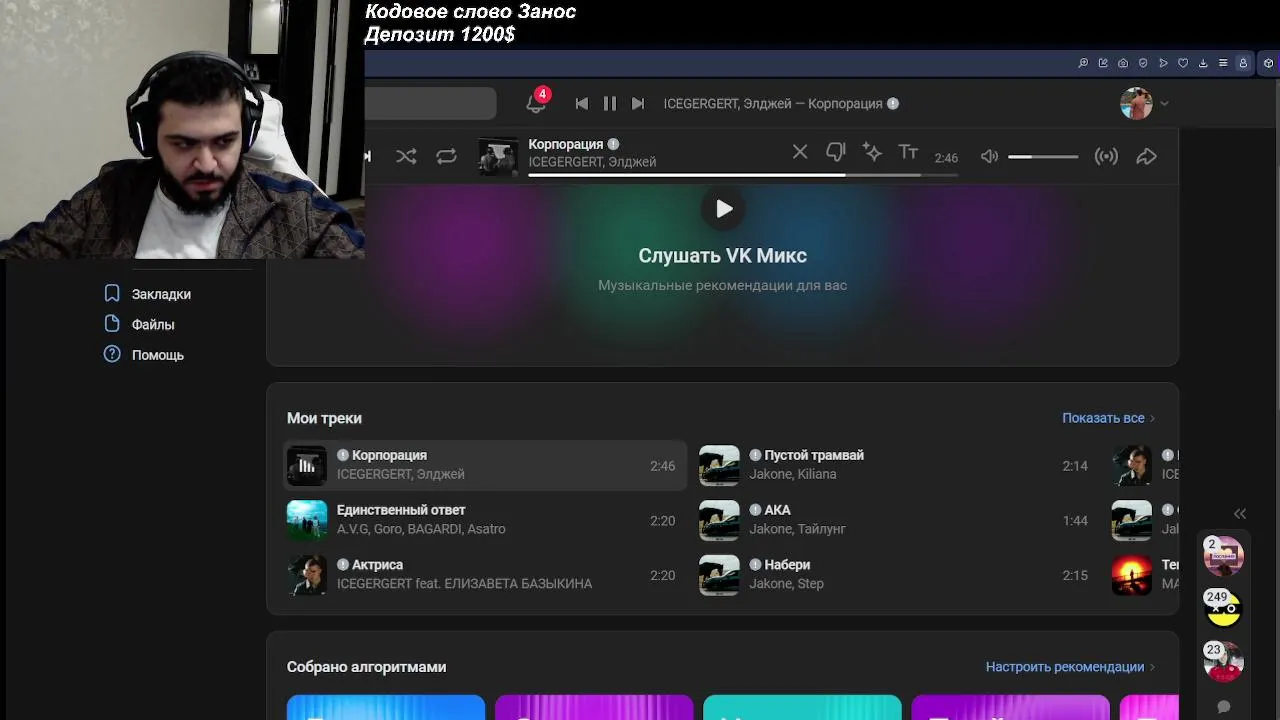The width and height of the screenshot is (1280, 720).
Task: Click the search field in the header
Action: (431, 103)
